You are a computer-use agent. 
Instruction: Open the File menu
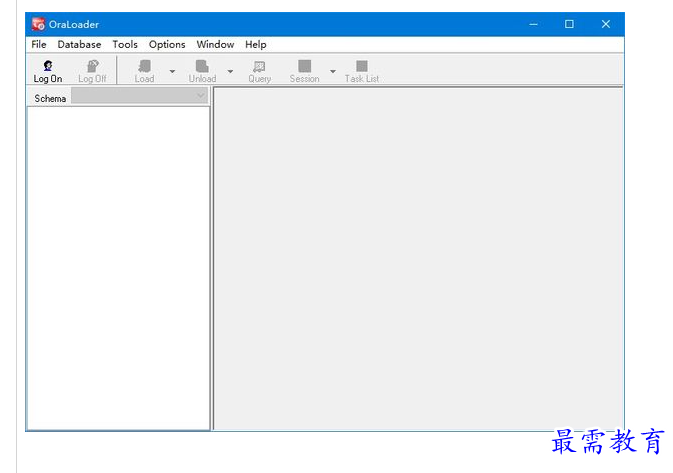39,44
